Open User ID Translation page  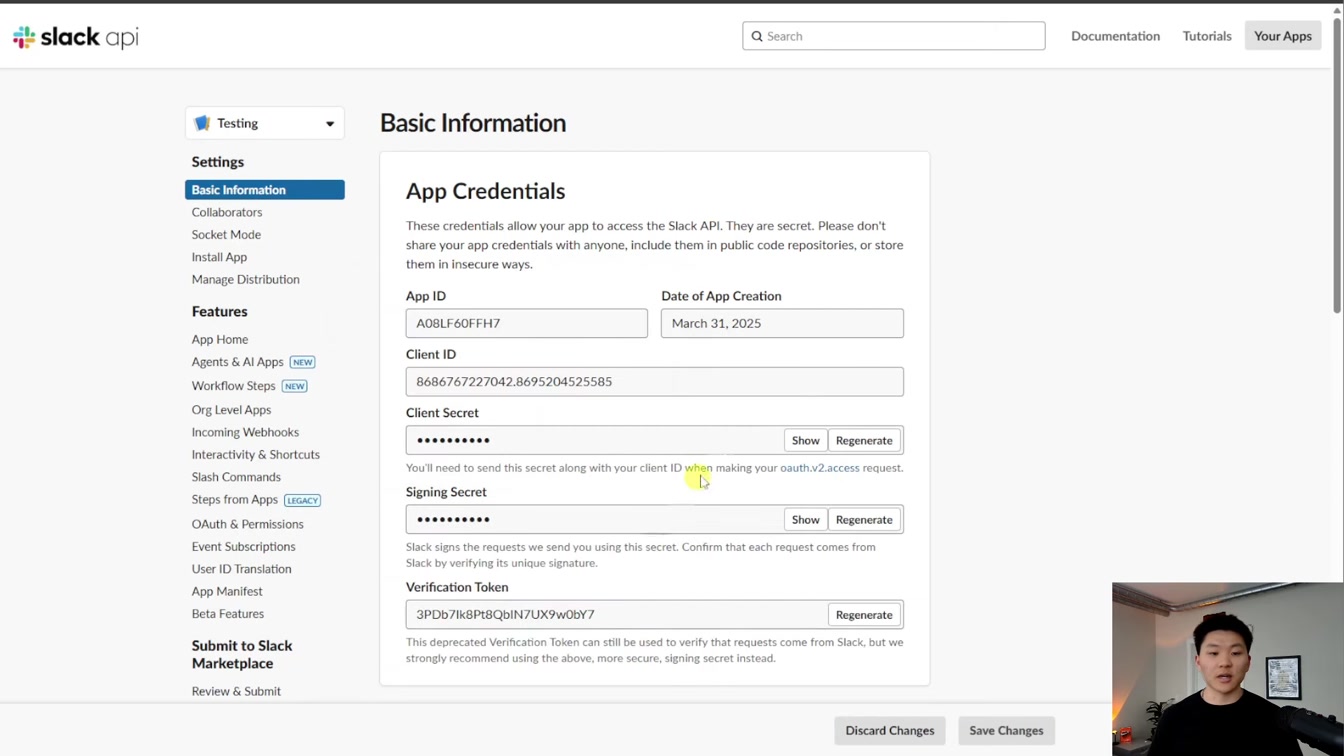click(241, 569)
